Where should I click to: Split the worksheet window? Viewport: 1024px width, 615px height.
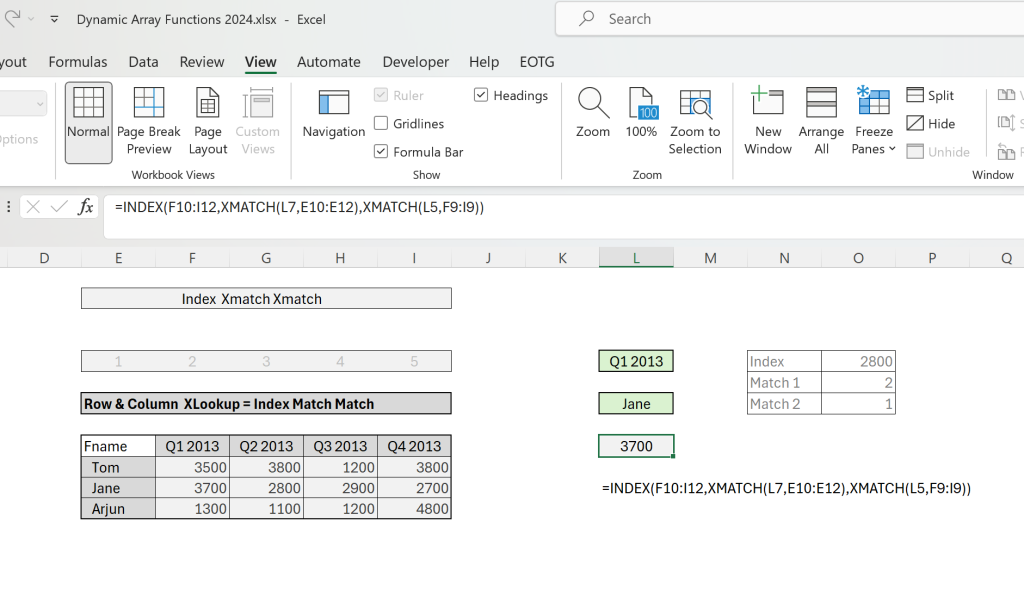point(931,95)
